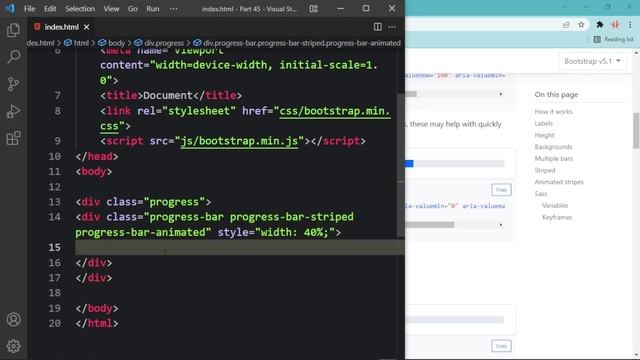This screenshot has width=640, height=360.
Task: Bookmark this page with the star icon
Action: (581, 25)
